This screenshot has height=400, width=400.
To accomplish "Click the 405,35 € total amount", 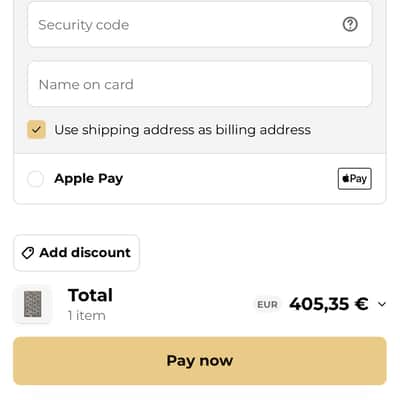I will (x=329, y=304).
